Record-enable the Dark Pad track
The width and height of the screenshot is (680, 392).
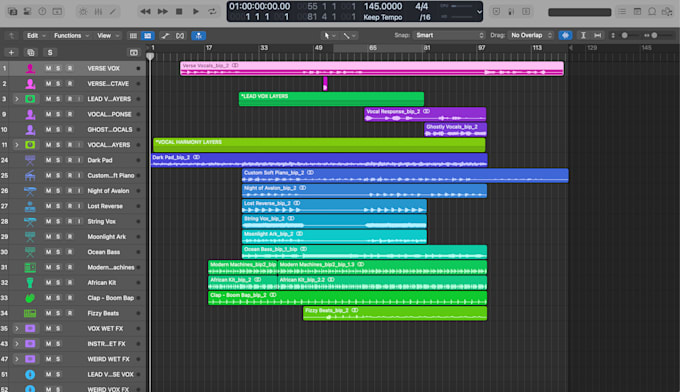pos(69,160)
